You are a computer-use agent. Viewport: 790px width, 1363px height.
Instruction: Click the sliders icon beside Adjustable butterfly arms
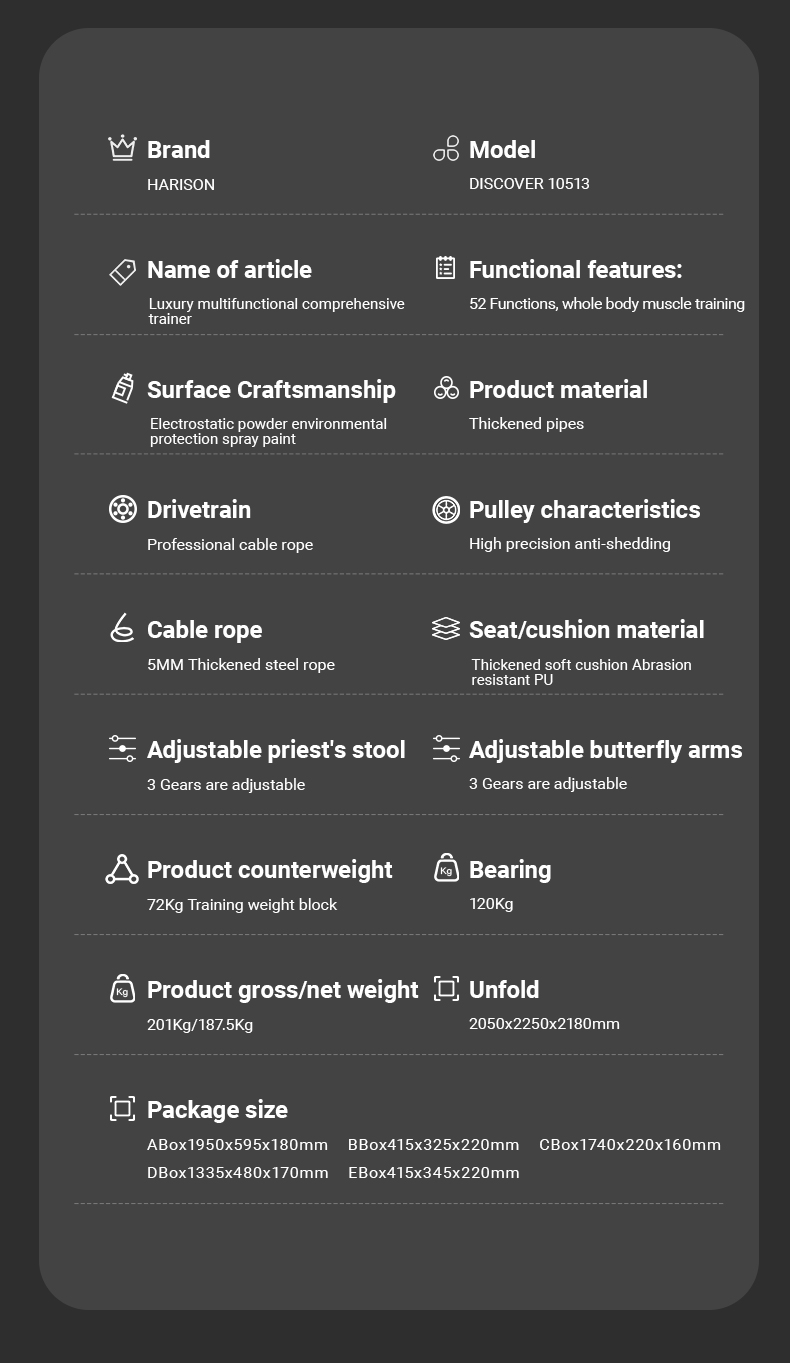coord(446,749)
